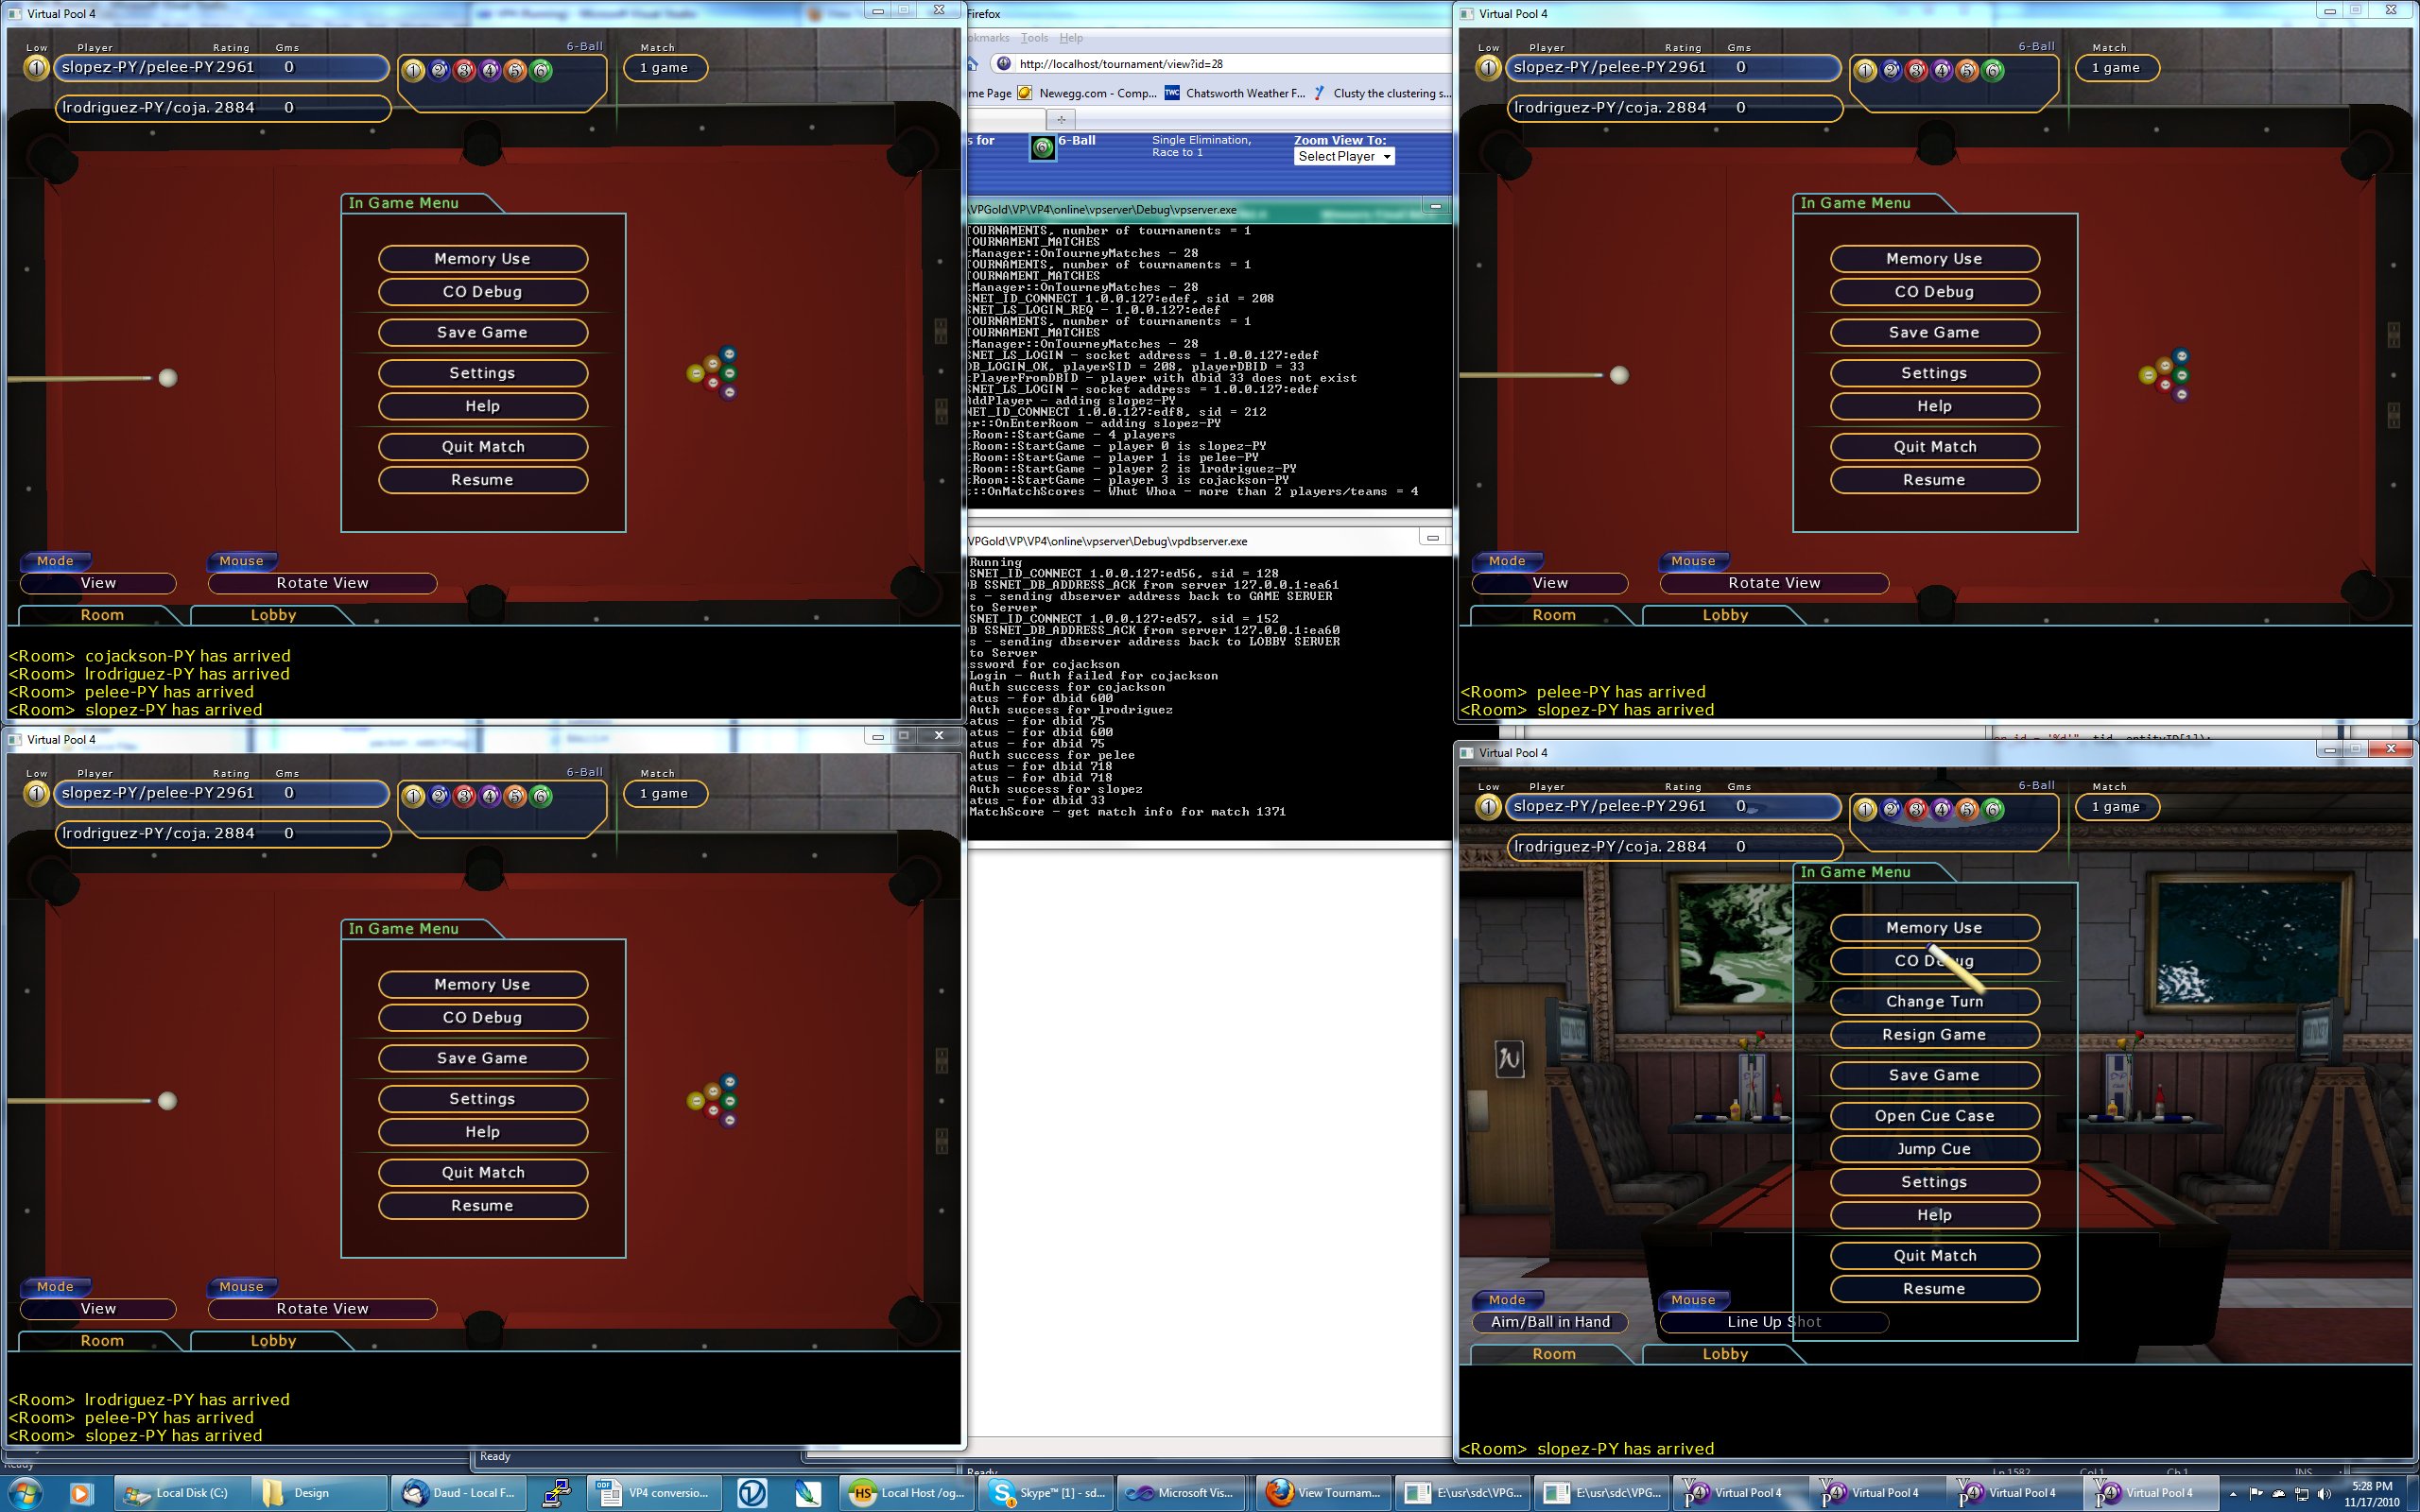Click purple 4-ball icon in bottom-left window rack
This screenshot has height=1512, width=2420.
click(490, 796)
